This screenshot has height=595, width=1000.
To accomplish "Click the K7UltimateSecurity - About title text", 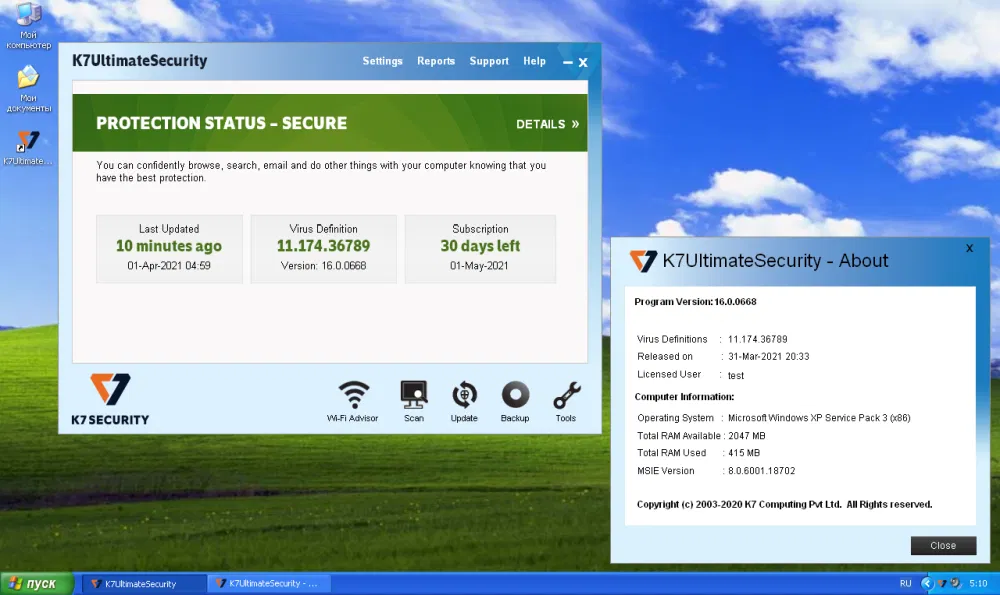I will click(776, 260).
